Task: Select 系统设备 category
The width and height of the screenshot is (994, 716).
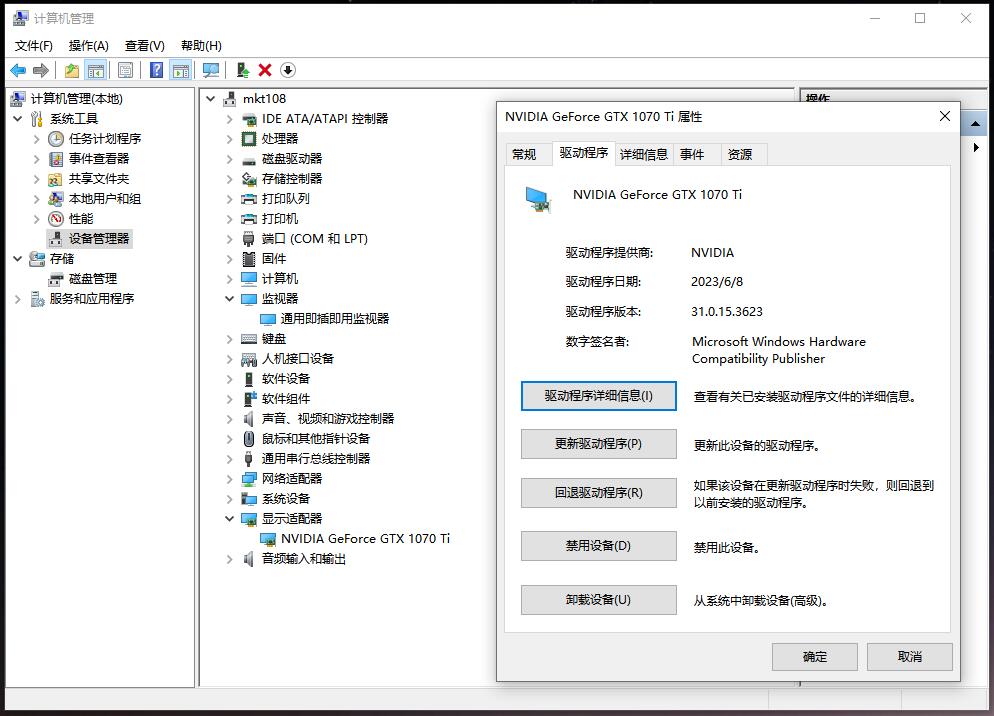Action: [x=285, y=499]
